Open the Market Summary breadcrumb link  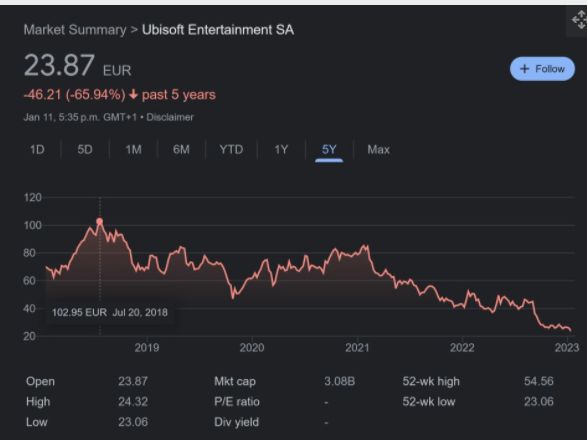(75, 30)
